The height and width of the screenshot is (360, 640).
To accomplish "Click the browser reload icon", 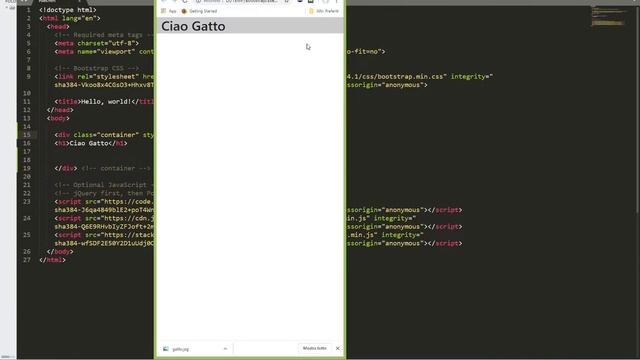I will click(x=185, y=1).
